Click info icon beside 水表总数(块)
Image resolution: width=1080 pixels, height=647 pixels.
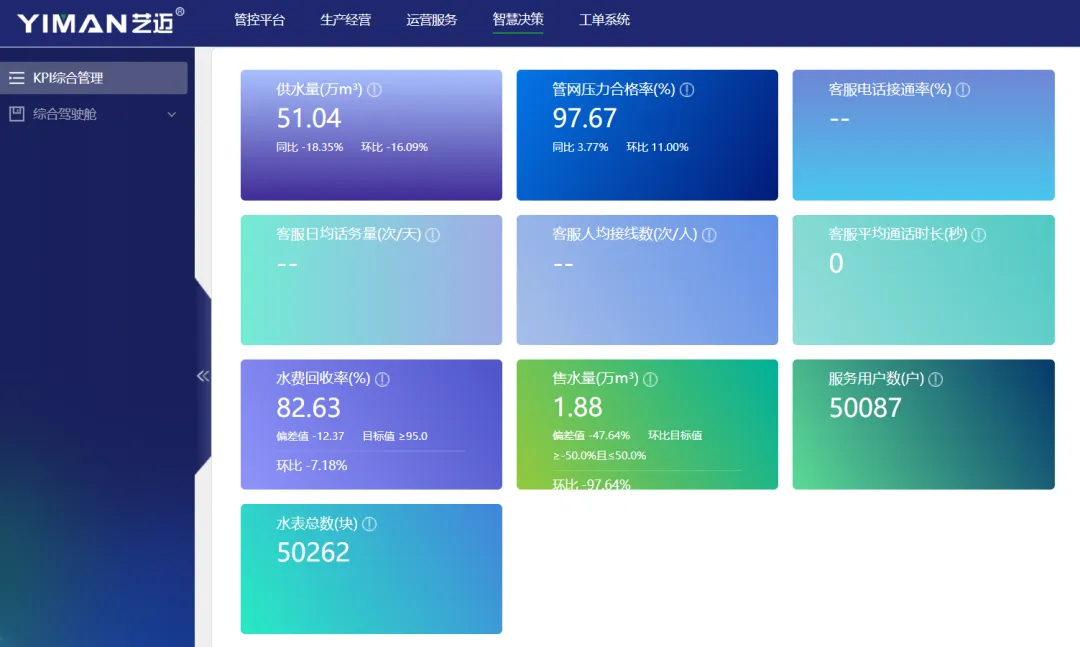369,524
